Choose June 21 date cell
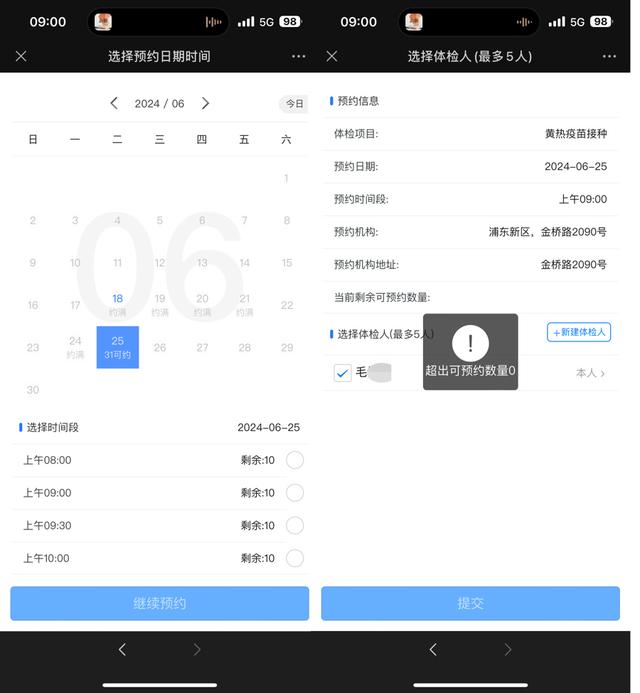640x693 pixels. [244, 305]
